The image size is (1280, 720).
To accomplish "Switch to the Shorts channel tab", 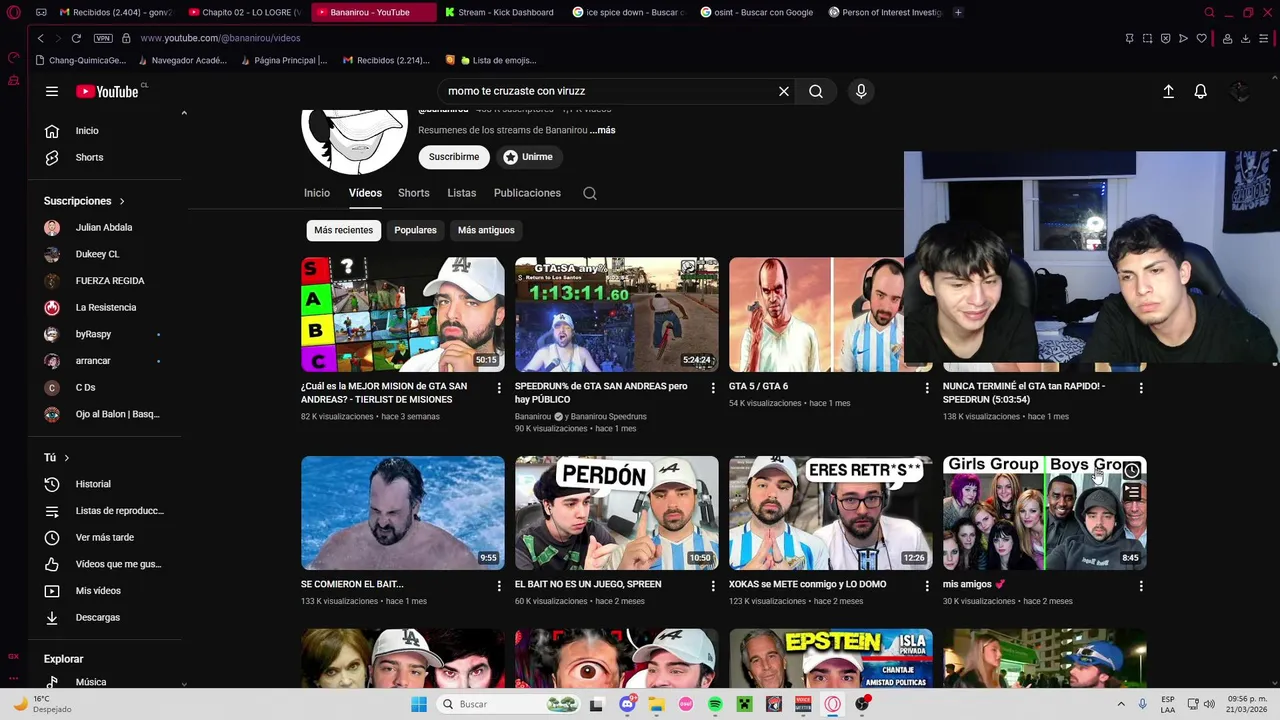I will pos(413,193).
